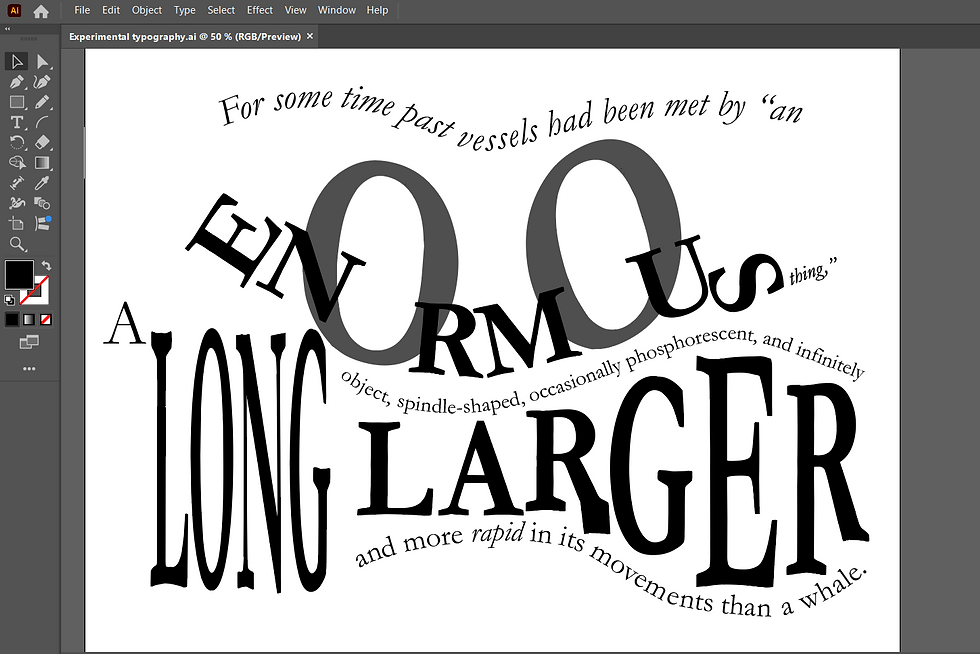980x654 pixels.
Task: Close the Experimental typography.ai document tab
Action: (x=309, y=36)
